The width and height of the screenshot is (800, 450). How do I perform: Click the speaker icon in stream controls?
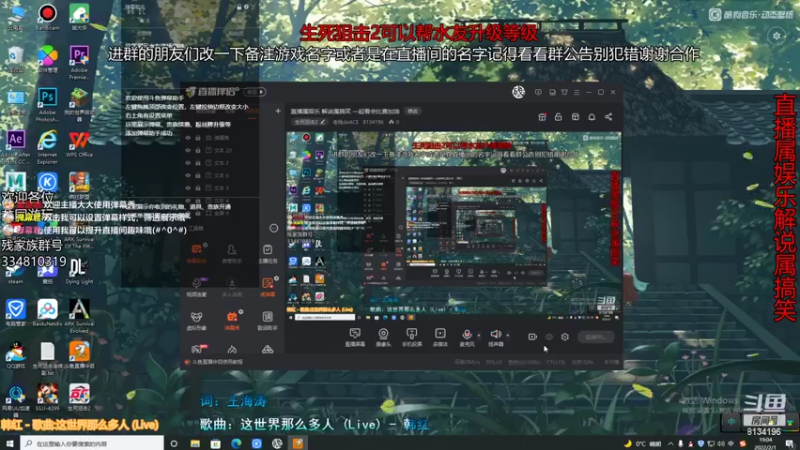point(495,334)
